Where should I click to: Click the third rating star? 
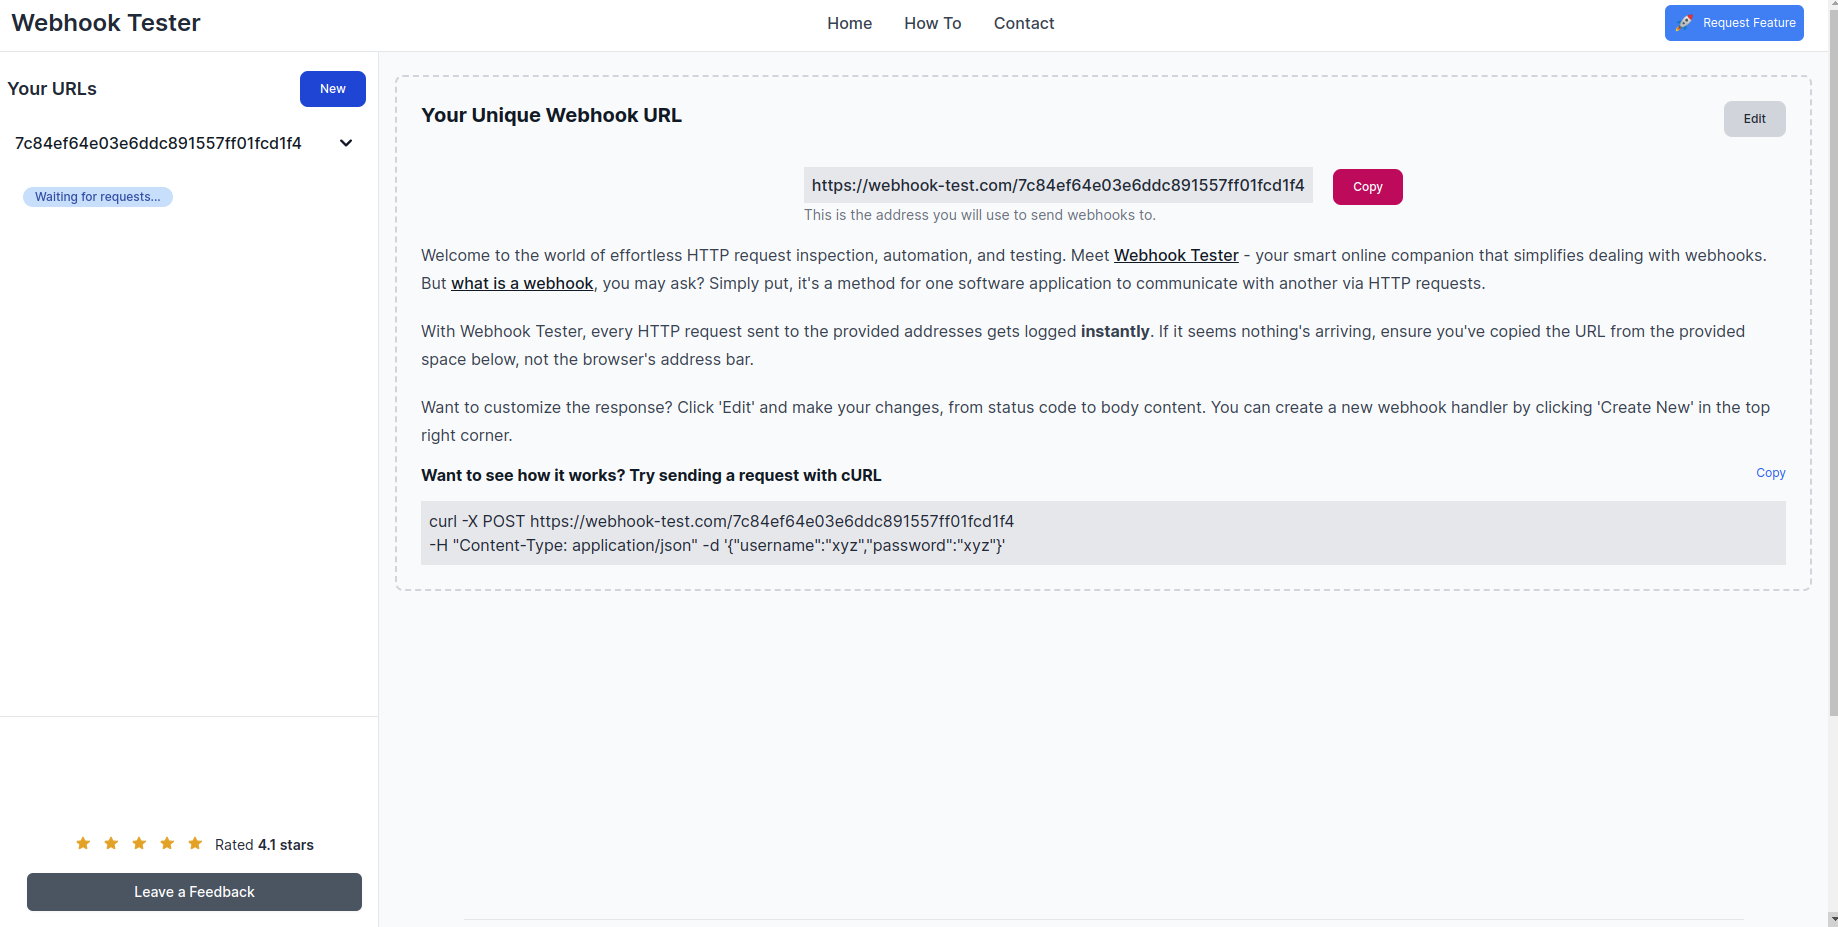click(x=139, y=844)
